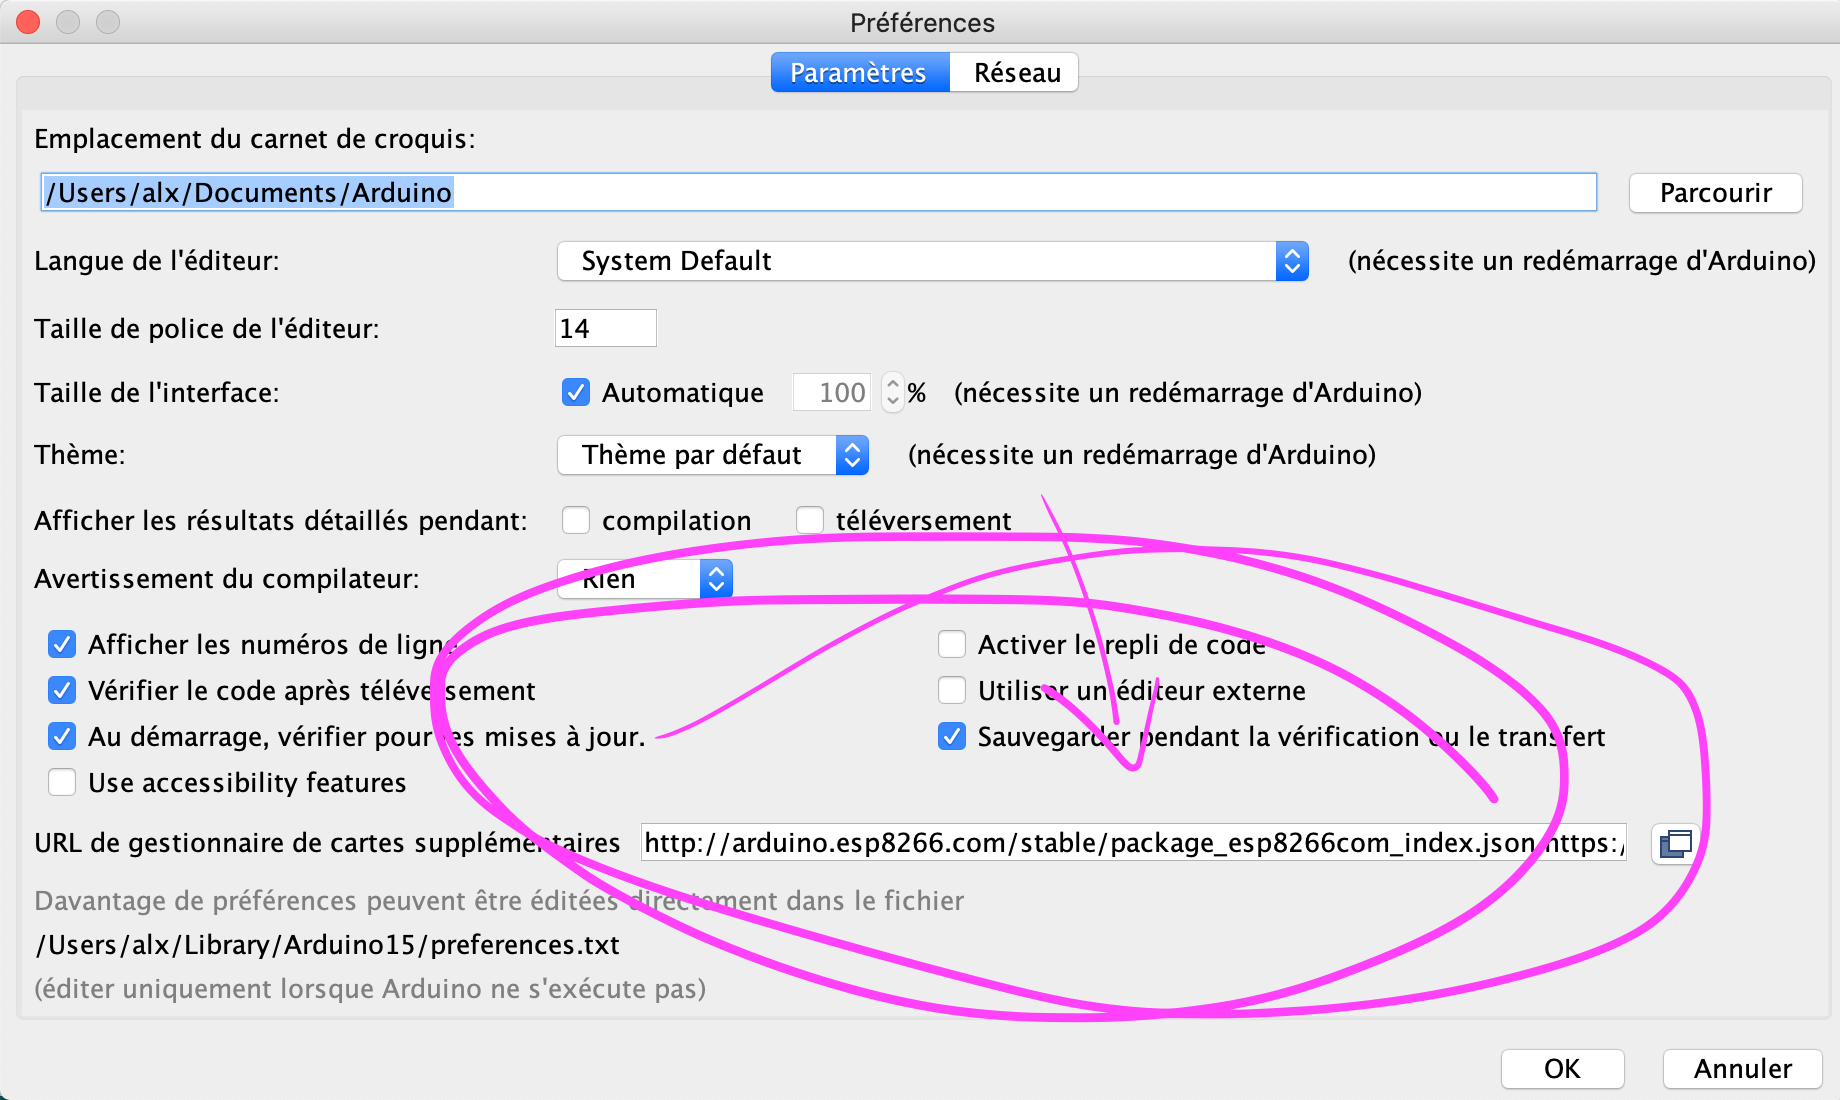Open the additional boards URL list window icon
1840x1100 pixels.
click(x=1675, y=844)
